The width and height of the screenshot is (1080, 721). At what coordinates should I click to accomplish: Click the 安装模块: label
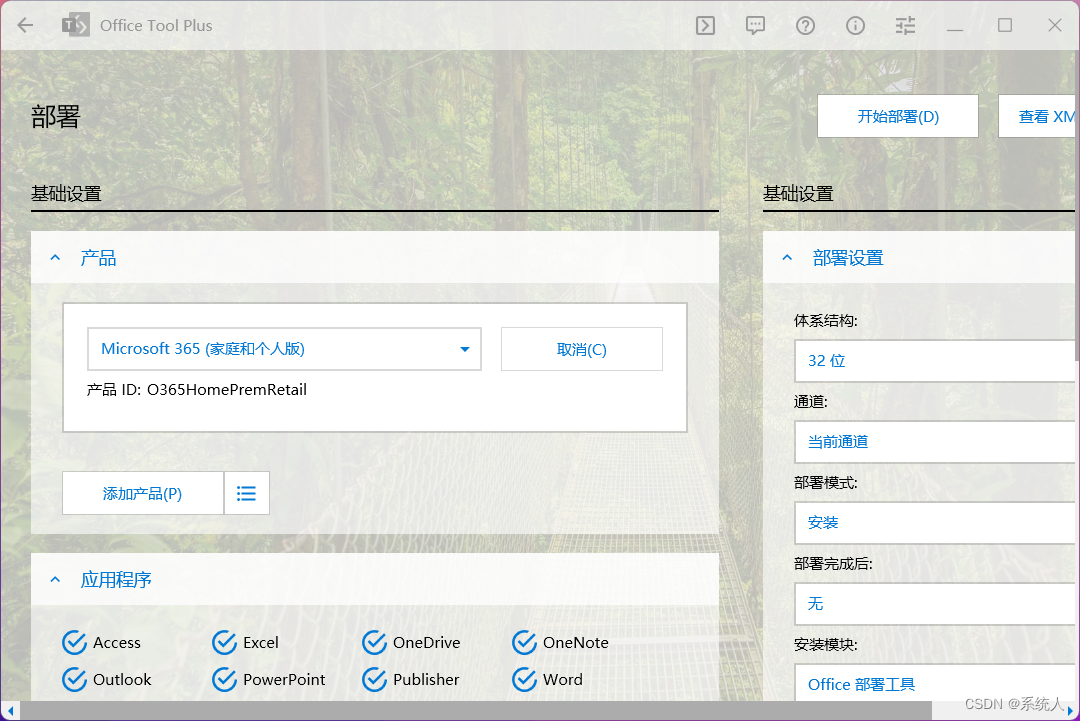pos(826,645)
